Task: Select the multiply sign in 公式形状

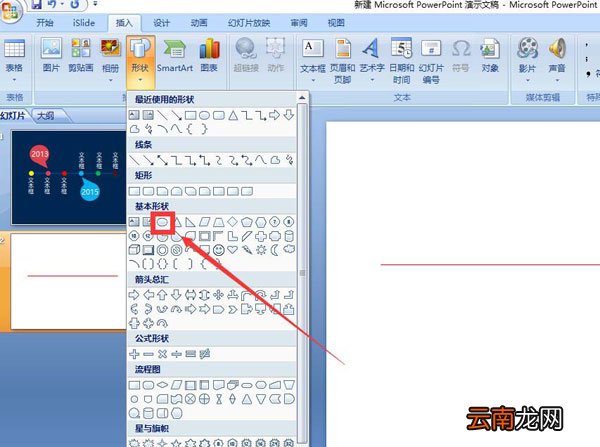Action: click(162, 354)
